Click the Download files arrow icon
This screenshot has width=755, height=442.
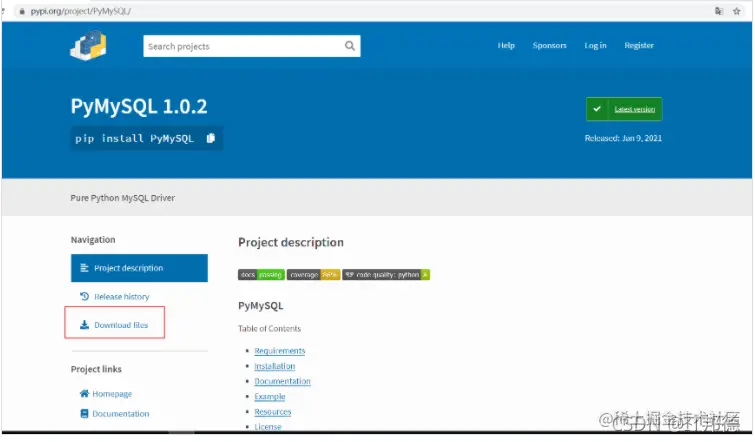coord(84,325)
